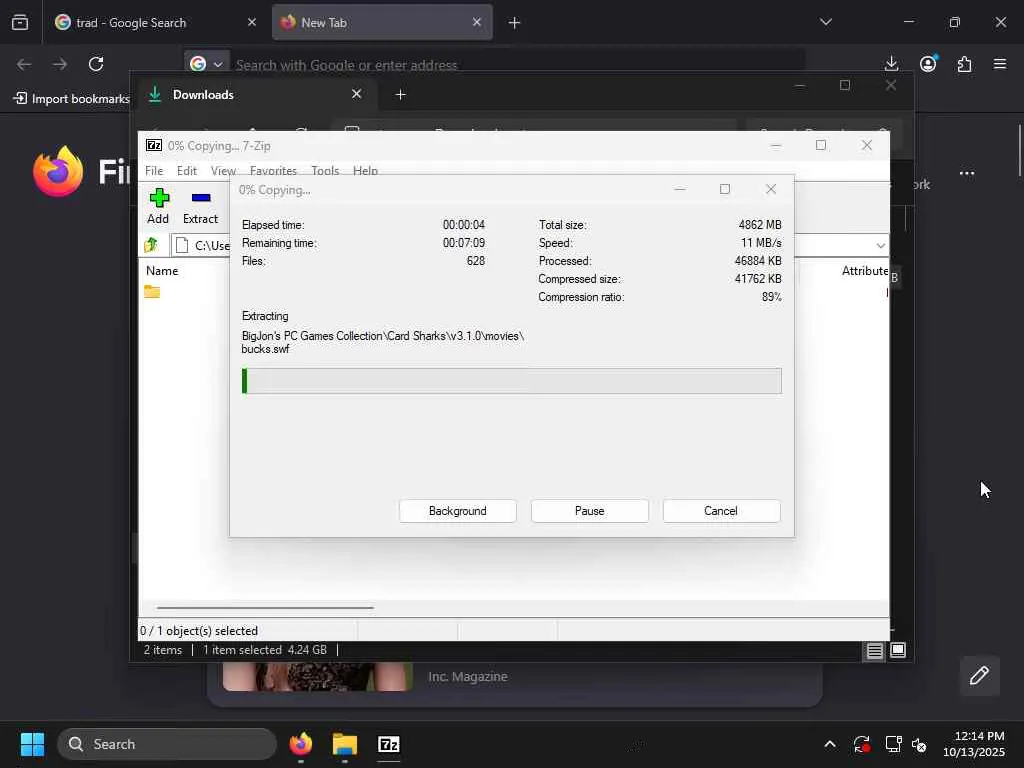The height and width of the screenshot is (768, 1024).
Task: Click the Firefox logo on new tab
Action: pyautogui.click(x=58, y=171)
